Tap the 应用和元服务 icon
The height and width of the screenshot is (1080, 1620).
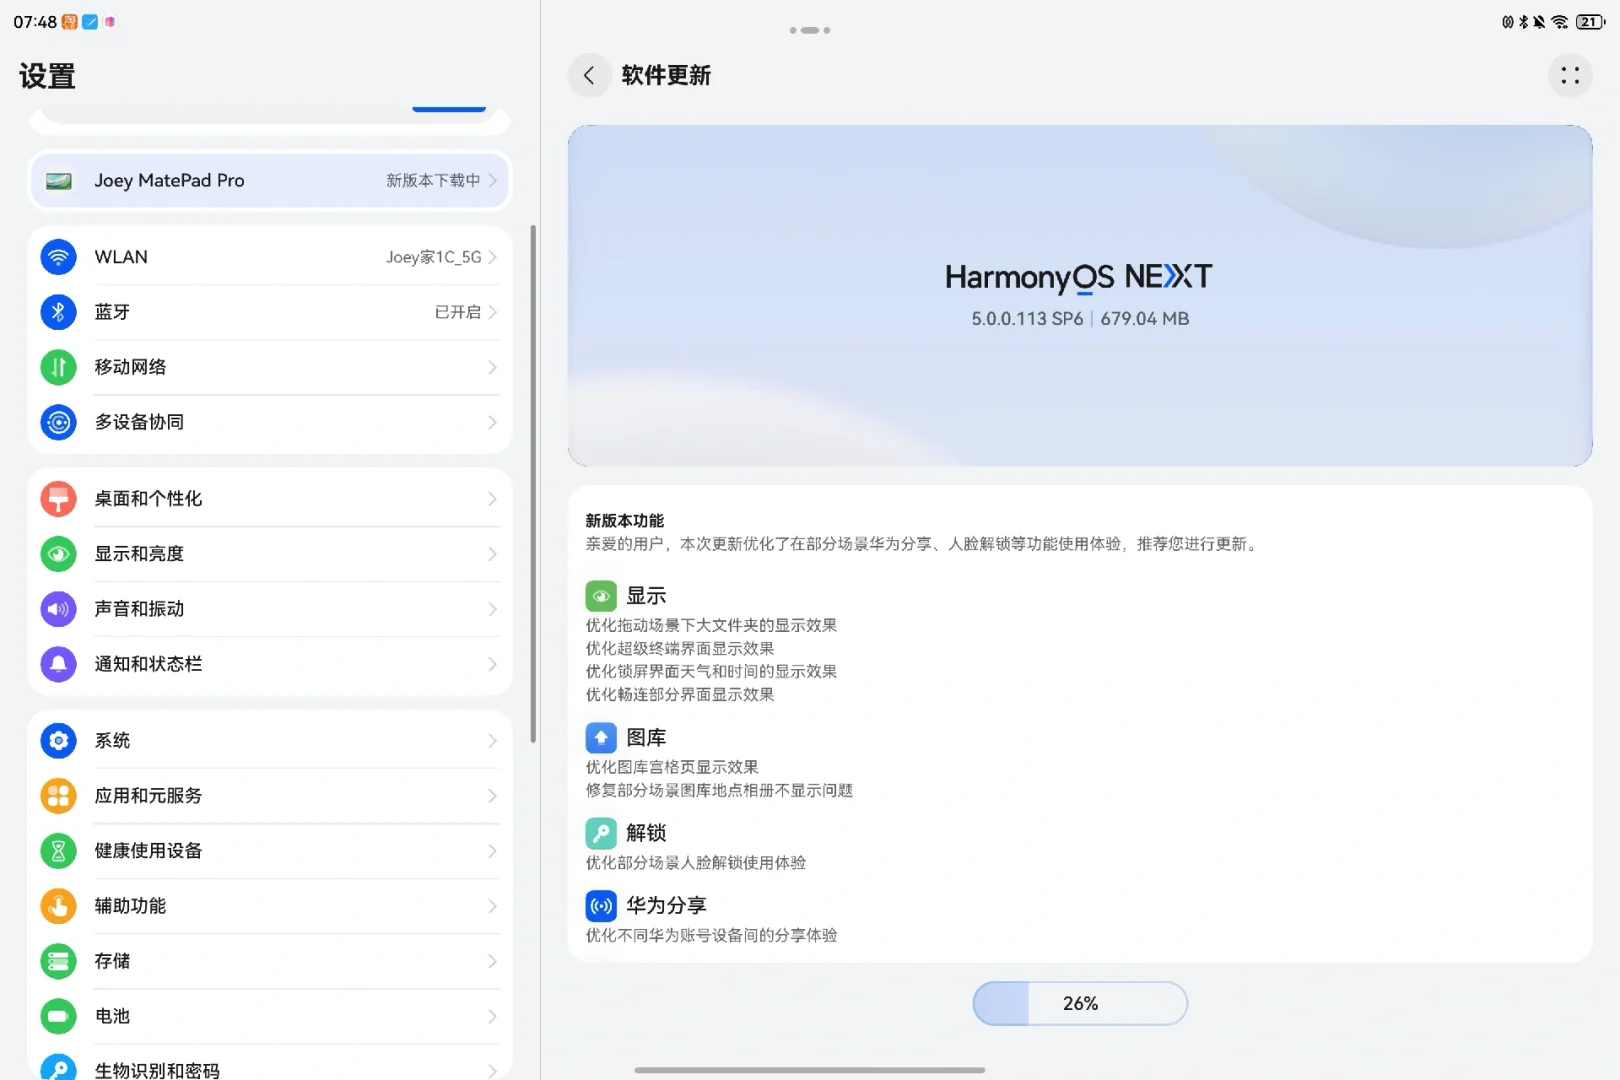click(58, 795)
